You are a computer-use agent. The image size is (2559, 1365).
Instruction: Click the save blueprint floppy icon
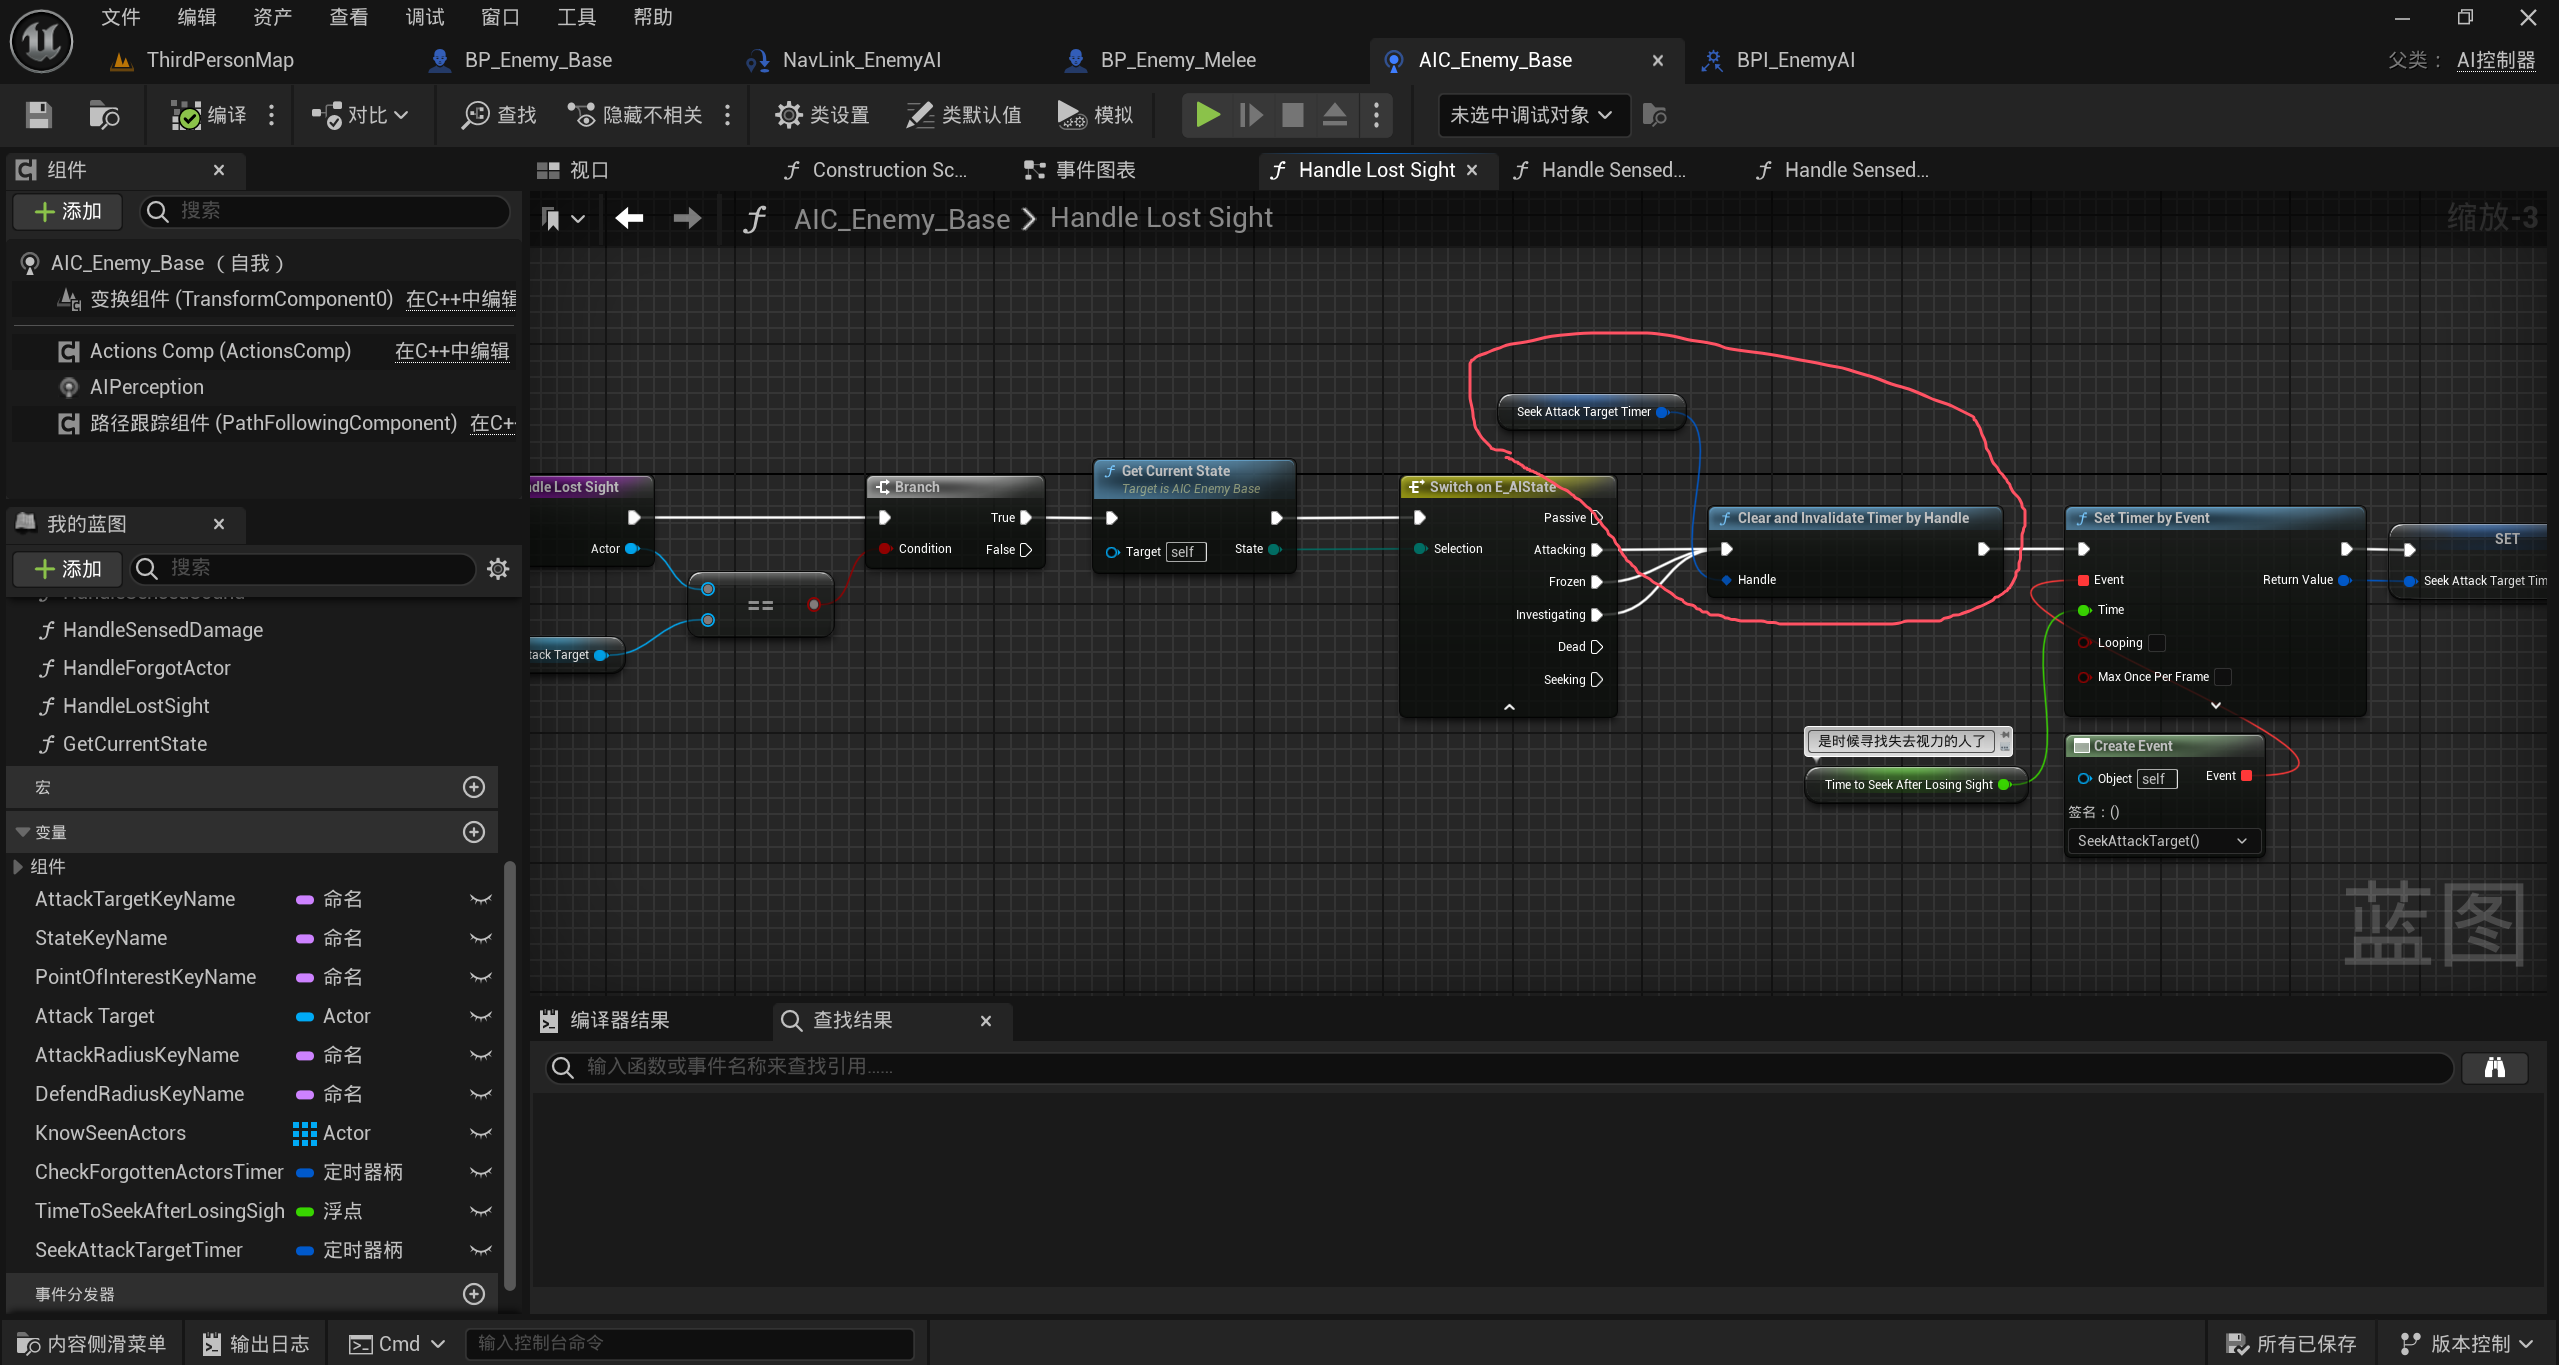pos(38,115)
